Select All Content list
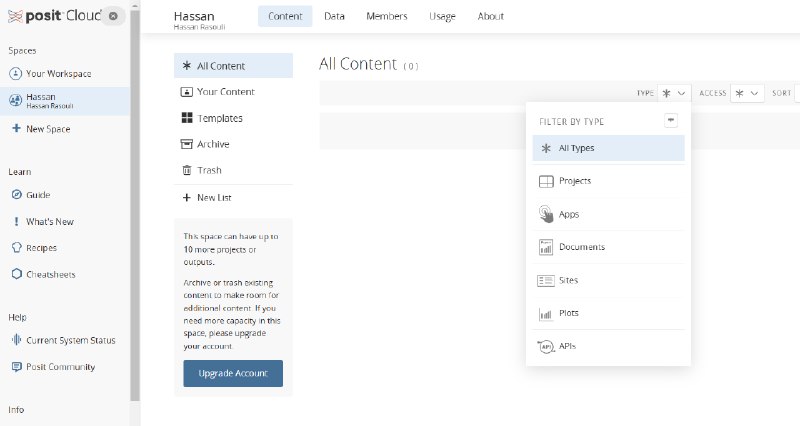Screen dimensions: 800x426 (x=233, y=66)
